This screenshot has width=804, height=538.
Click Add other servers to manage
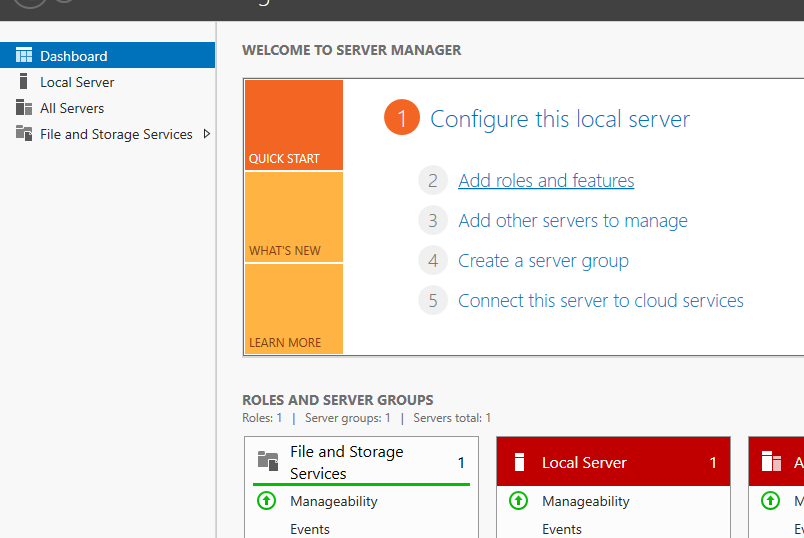[x=572, y=221]
